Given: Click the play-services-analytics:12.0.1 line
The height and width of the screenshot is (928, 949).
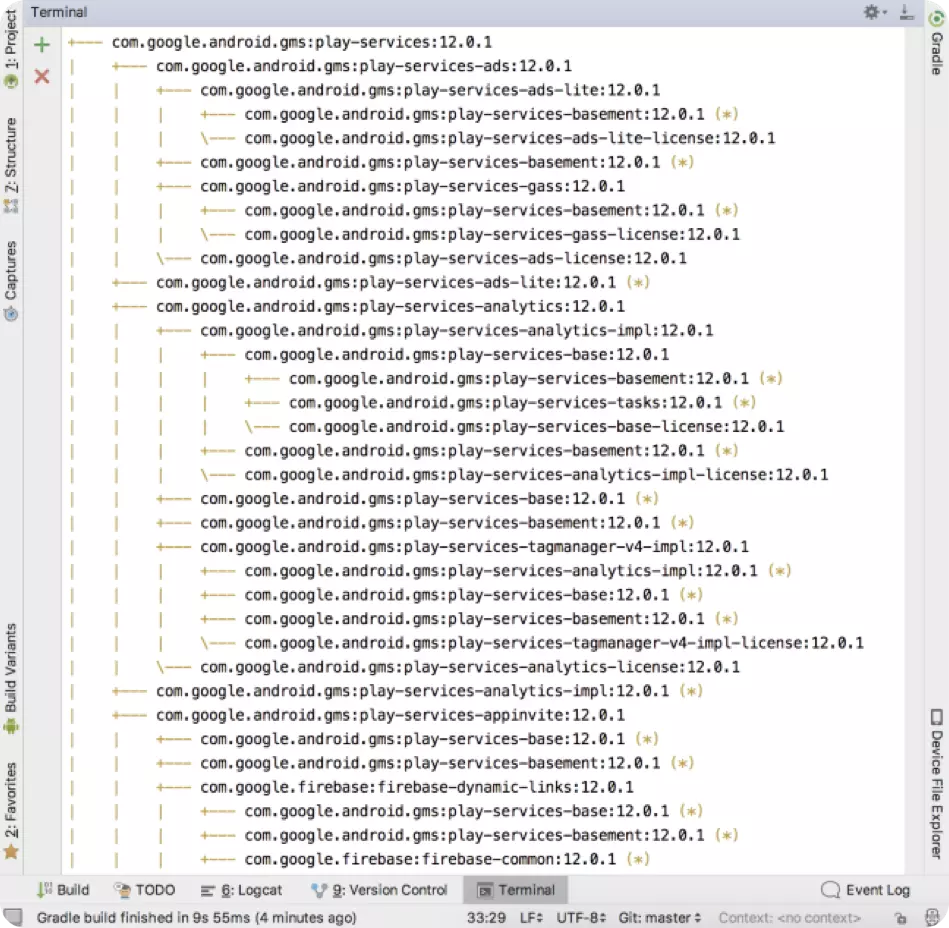Looking at the screenshot, I should click(390, 307).
